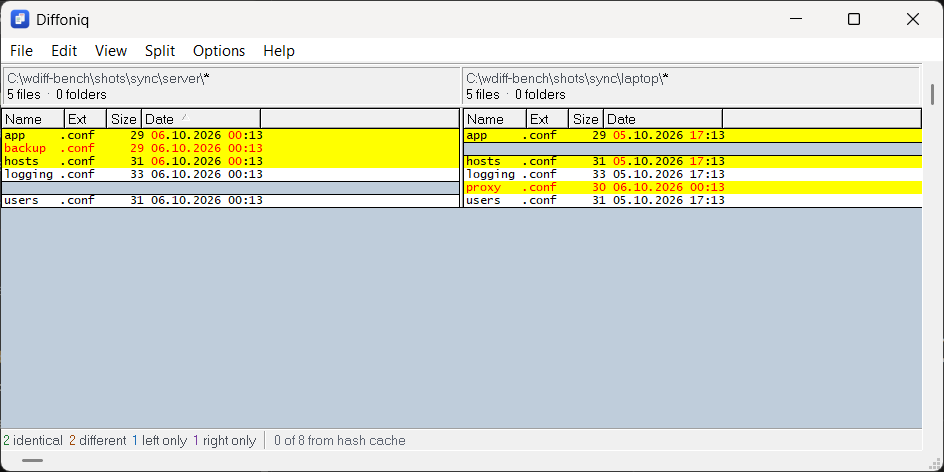The width and height of the screenshot is (944, 472).
Task: Click the horizontal scrollbar thumb at bottom
Action: tap(32, 461)
